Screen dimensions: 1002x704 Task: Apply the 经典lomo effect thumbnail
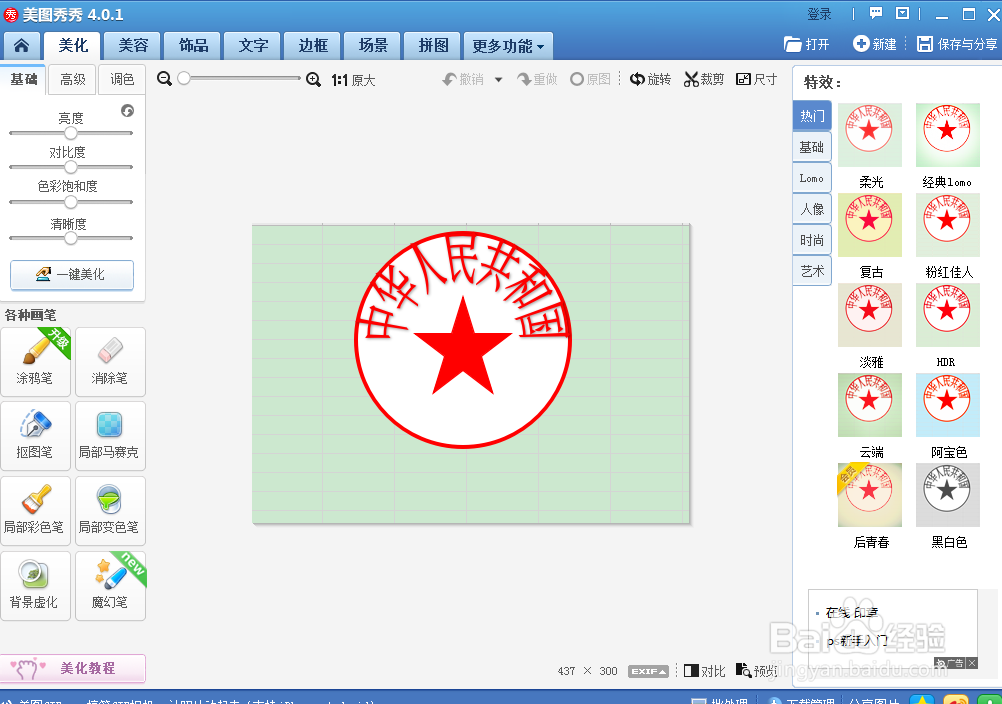point(948,135)
